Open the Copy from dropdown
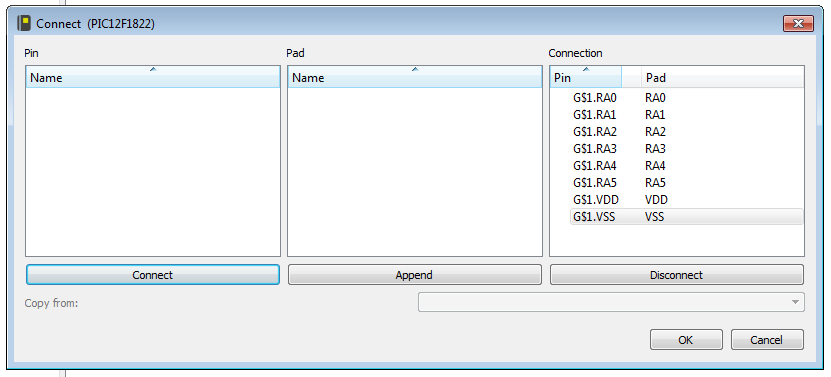The height and width of the screenshot is (377, 831). (611, 302)
